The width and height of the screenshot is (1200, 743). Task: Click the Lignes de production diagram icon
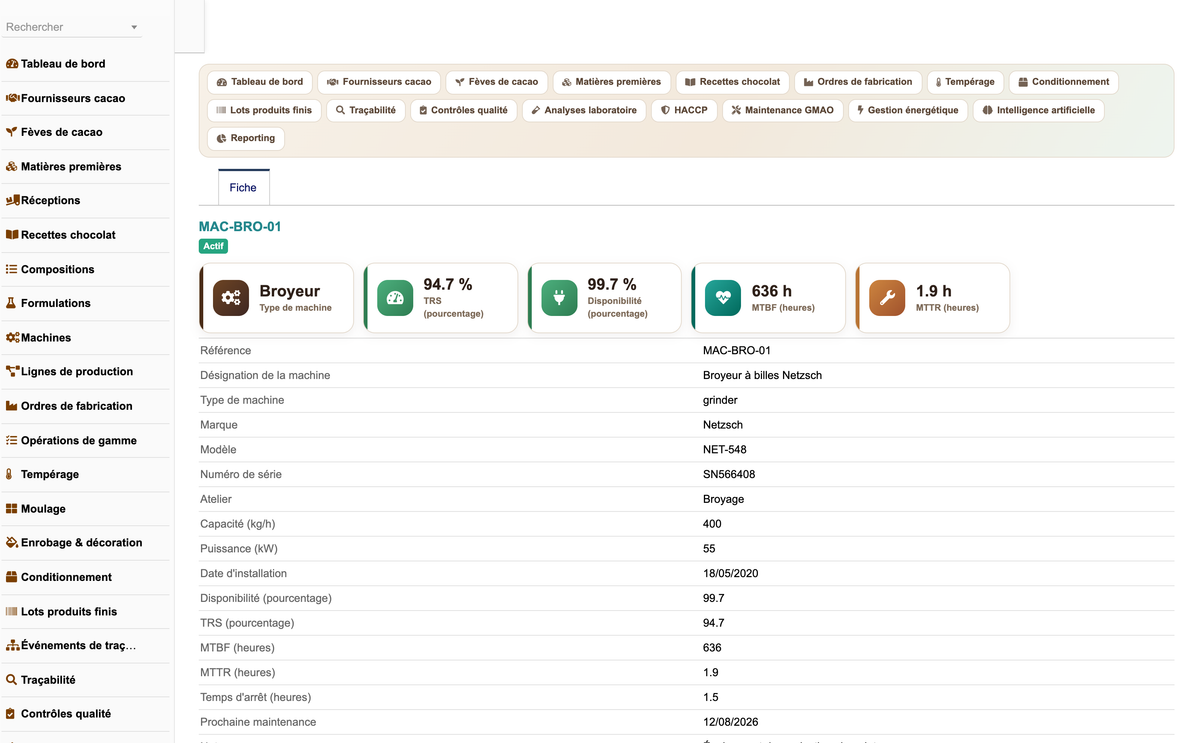pos(12,371)
